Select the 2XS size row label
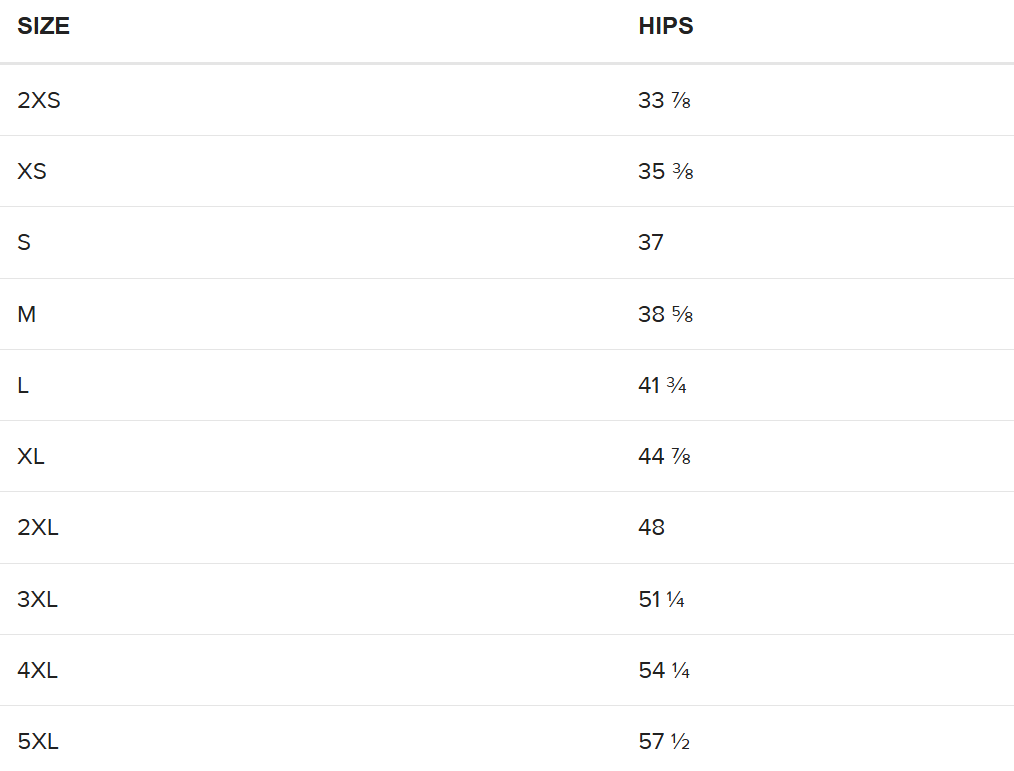 39,100
